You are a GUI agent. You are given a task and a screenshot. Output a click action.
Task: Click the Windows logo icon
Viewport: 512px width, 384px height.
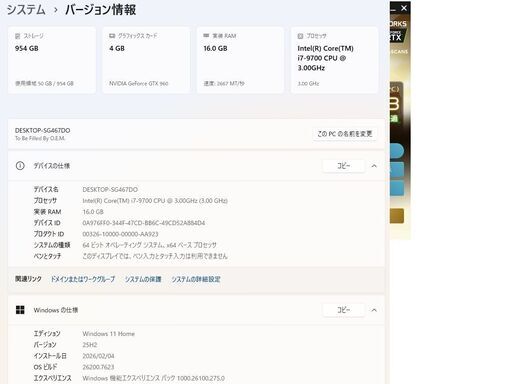pos(20,310)
